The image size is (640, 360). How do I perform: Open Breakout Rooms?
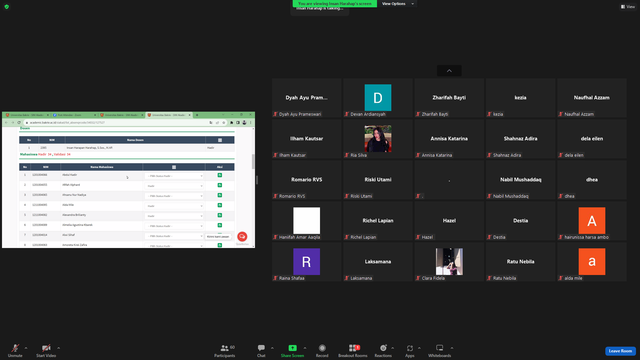coord(353,350)
